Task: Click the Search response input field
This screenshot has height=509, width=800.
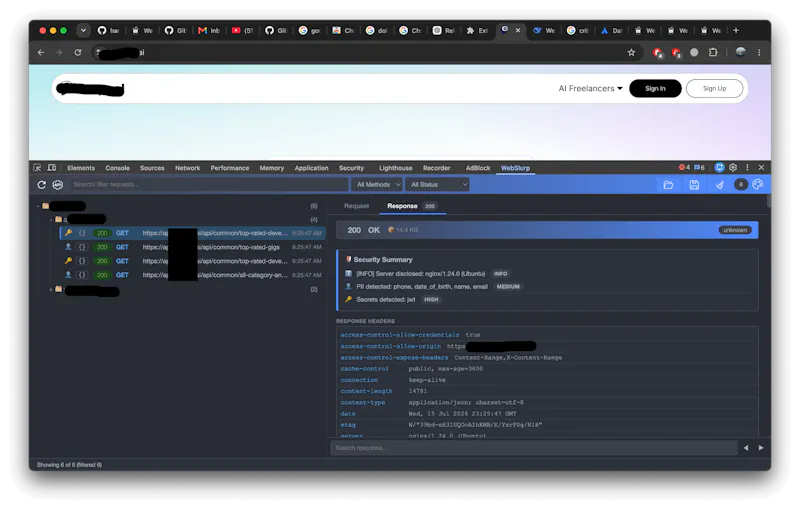Action: pos(534,448)
